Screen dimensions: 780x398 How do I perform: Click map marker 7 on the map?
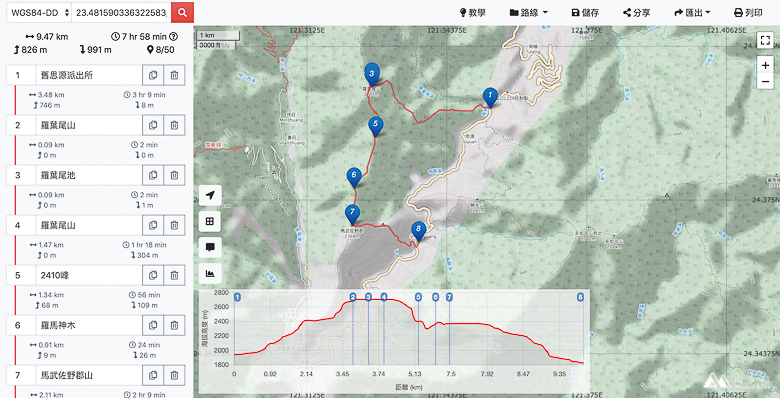(x=352, y=214)
